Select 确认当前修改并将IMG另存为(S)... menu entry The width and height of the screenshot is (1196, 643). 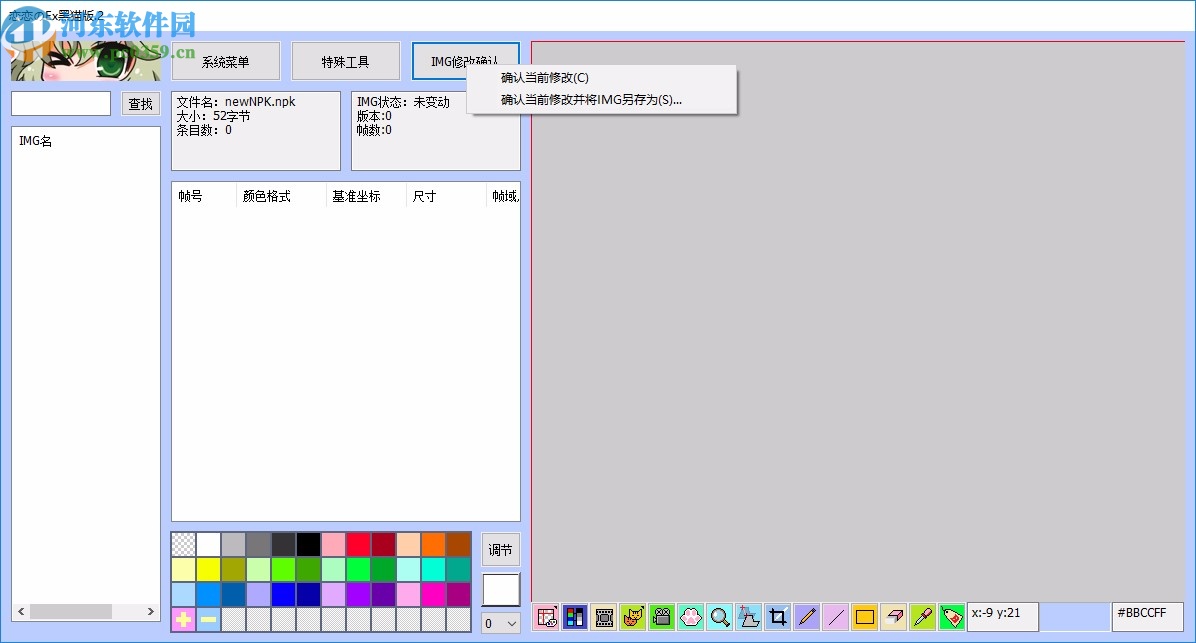(591, 100)
